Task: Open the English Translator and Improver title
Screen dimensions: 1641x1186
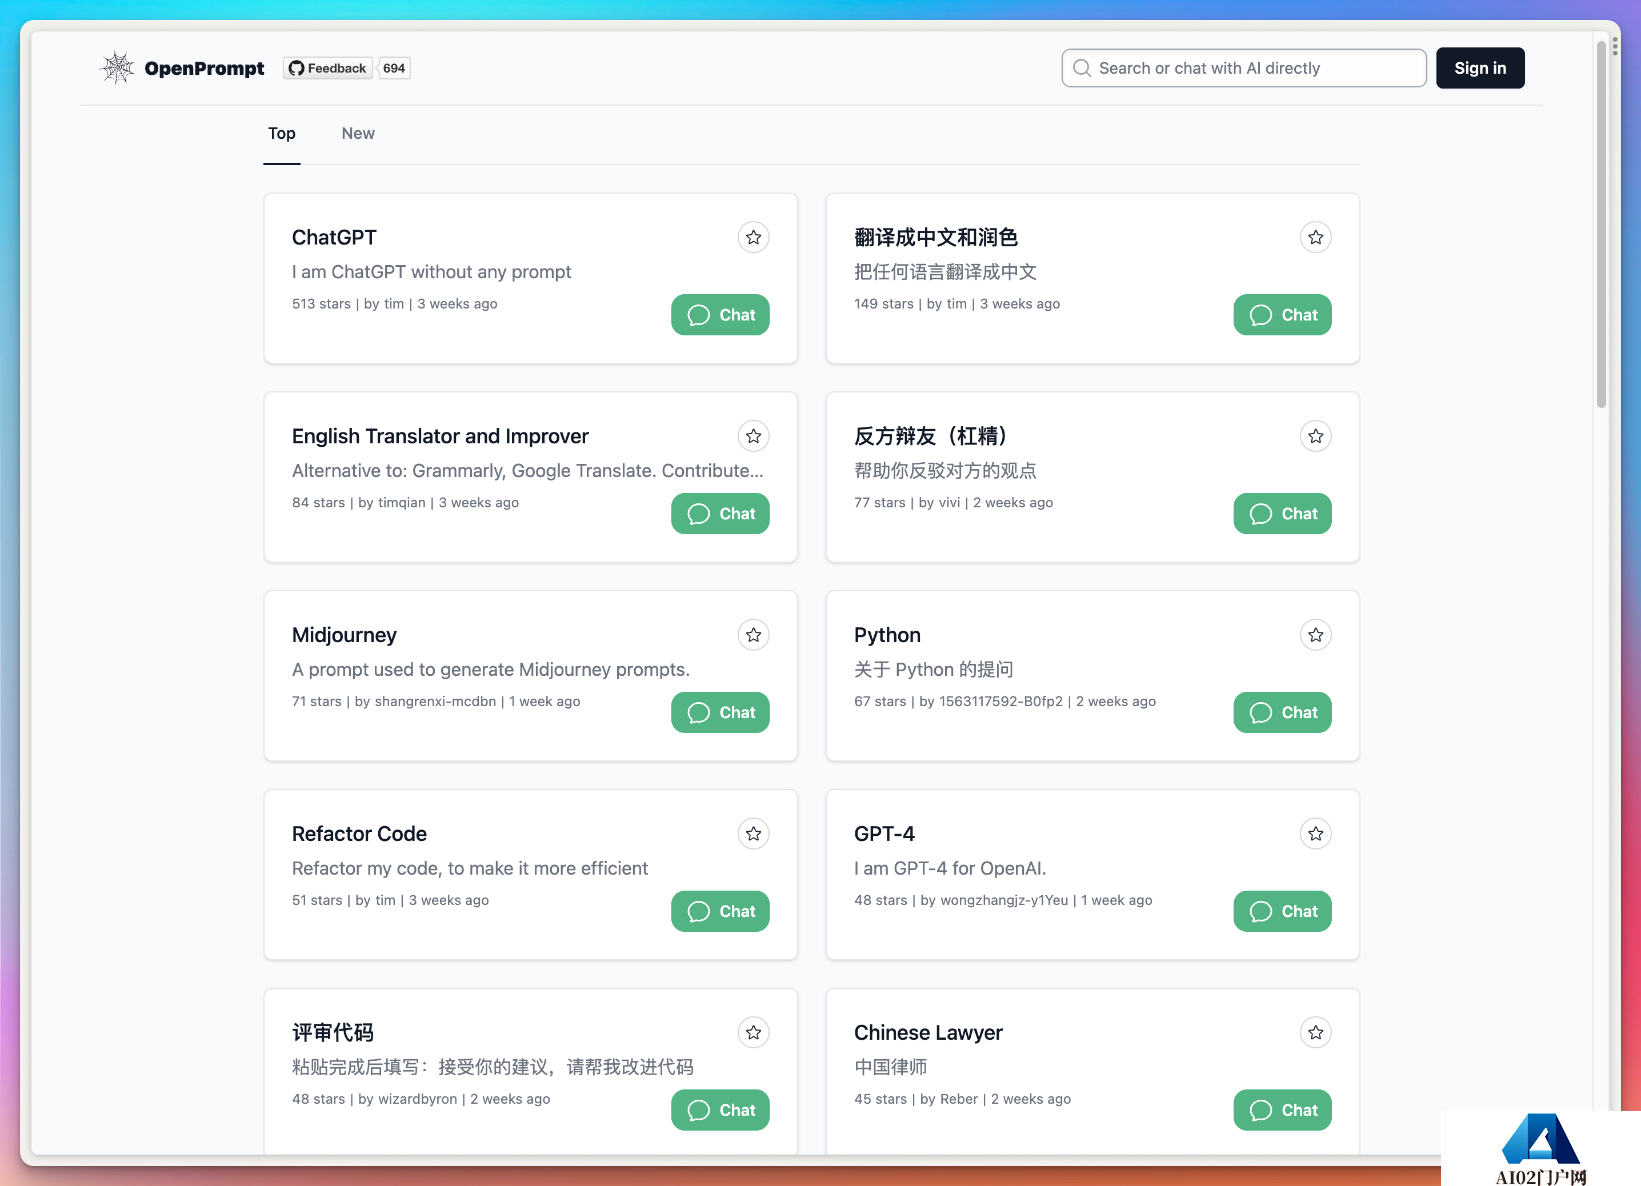Action: pos(440,436)
